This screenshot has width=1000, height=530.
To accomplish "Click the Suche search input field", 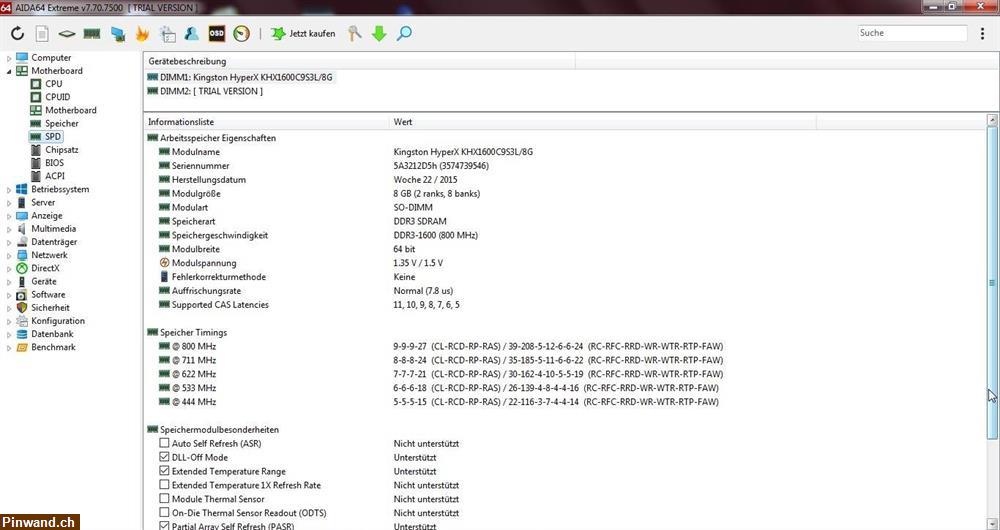I will [x=911, y=33].
